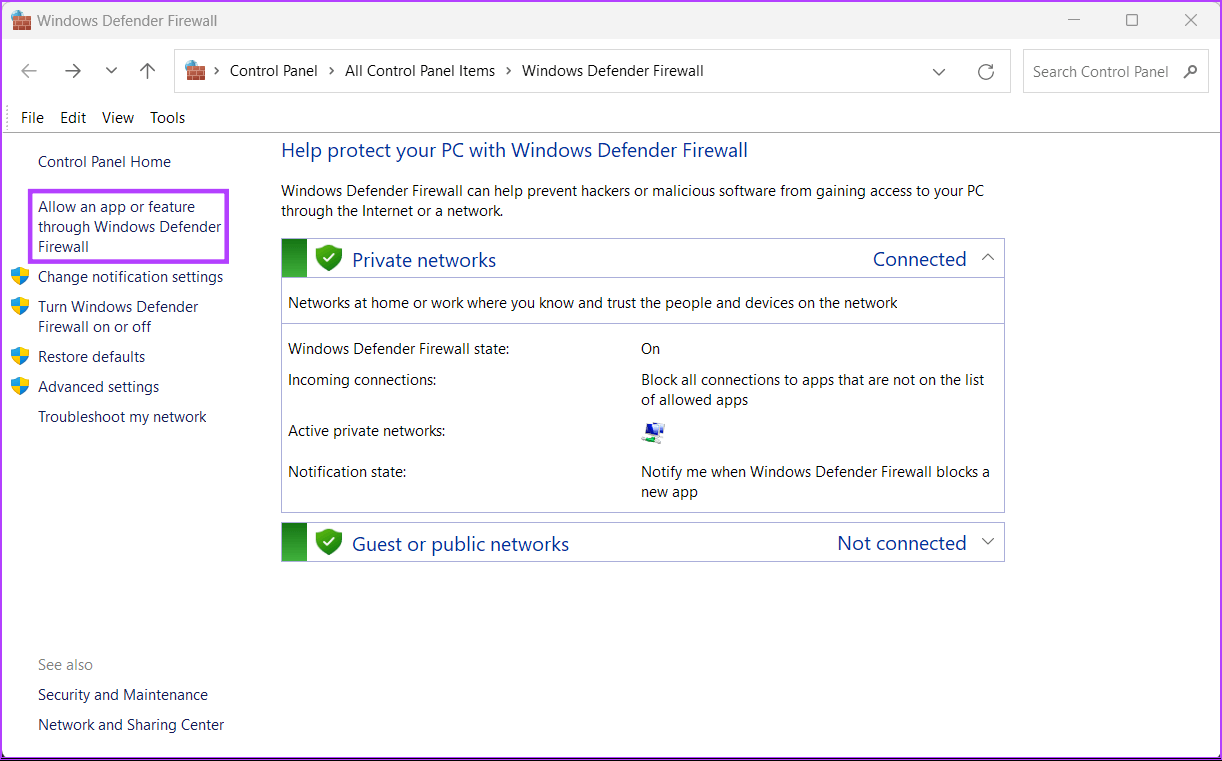Click the Not connected status text
This screenshot has height=761, width=1222.
pos(902,543)
